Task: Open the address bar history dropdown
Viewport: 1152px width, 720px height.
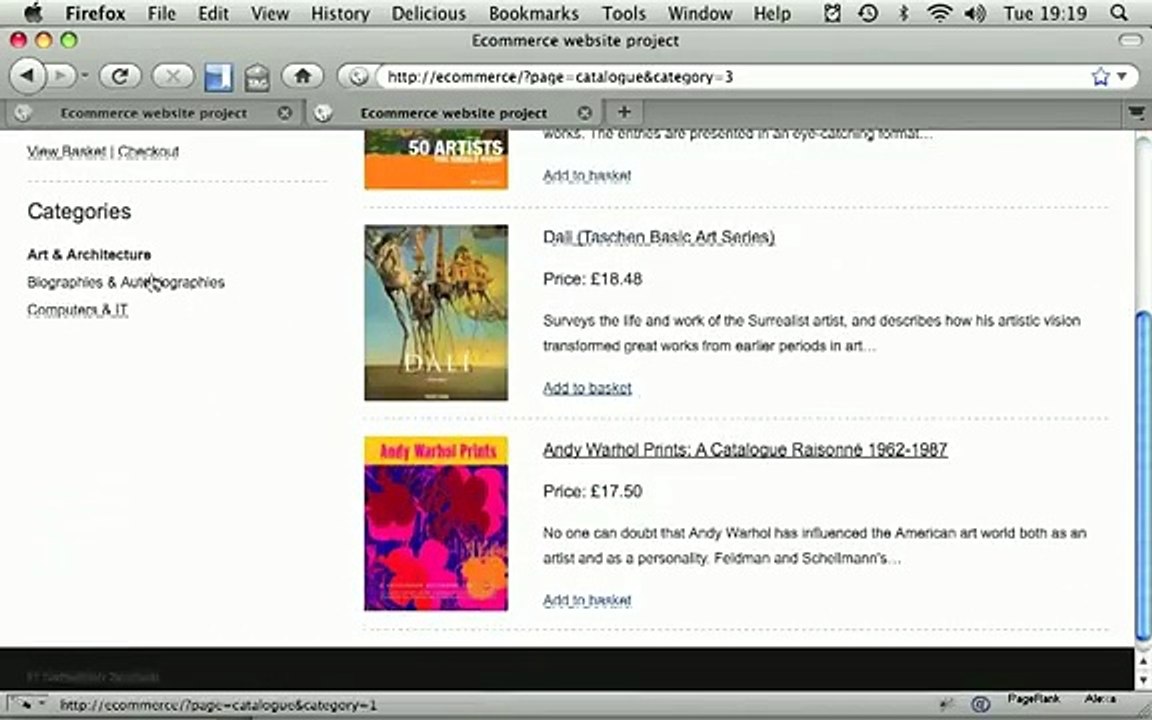Action: (x=1122, y=76)
